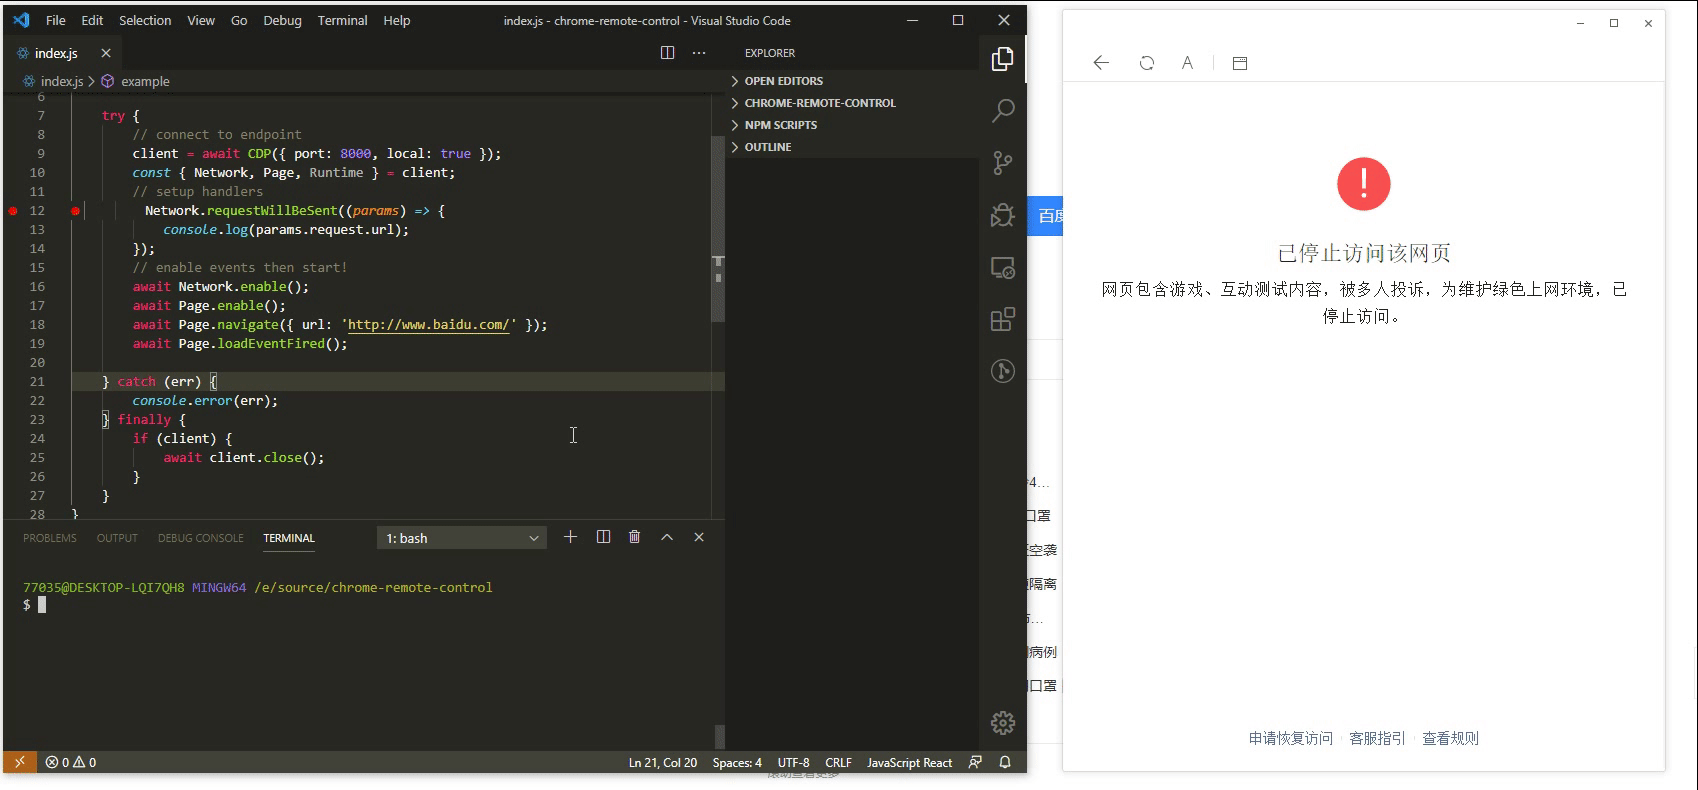Viewport: 1698px width, 790px height.
Task: Open the GitLens icon in activity bar
Action: 1002,371
